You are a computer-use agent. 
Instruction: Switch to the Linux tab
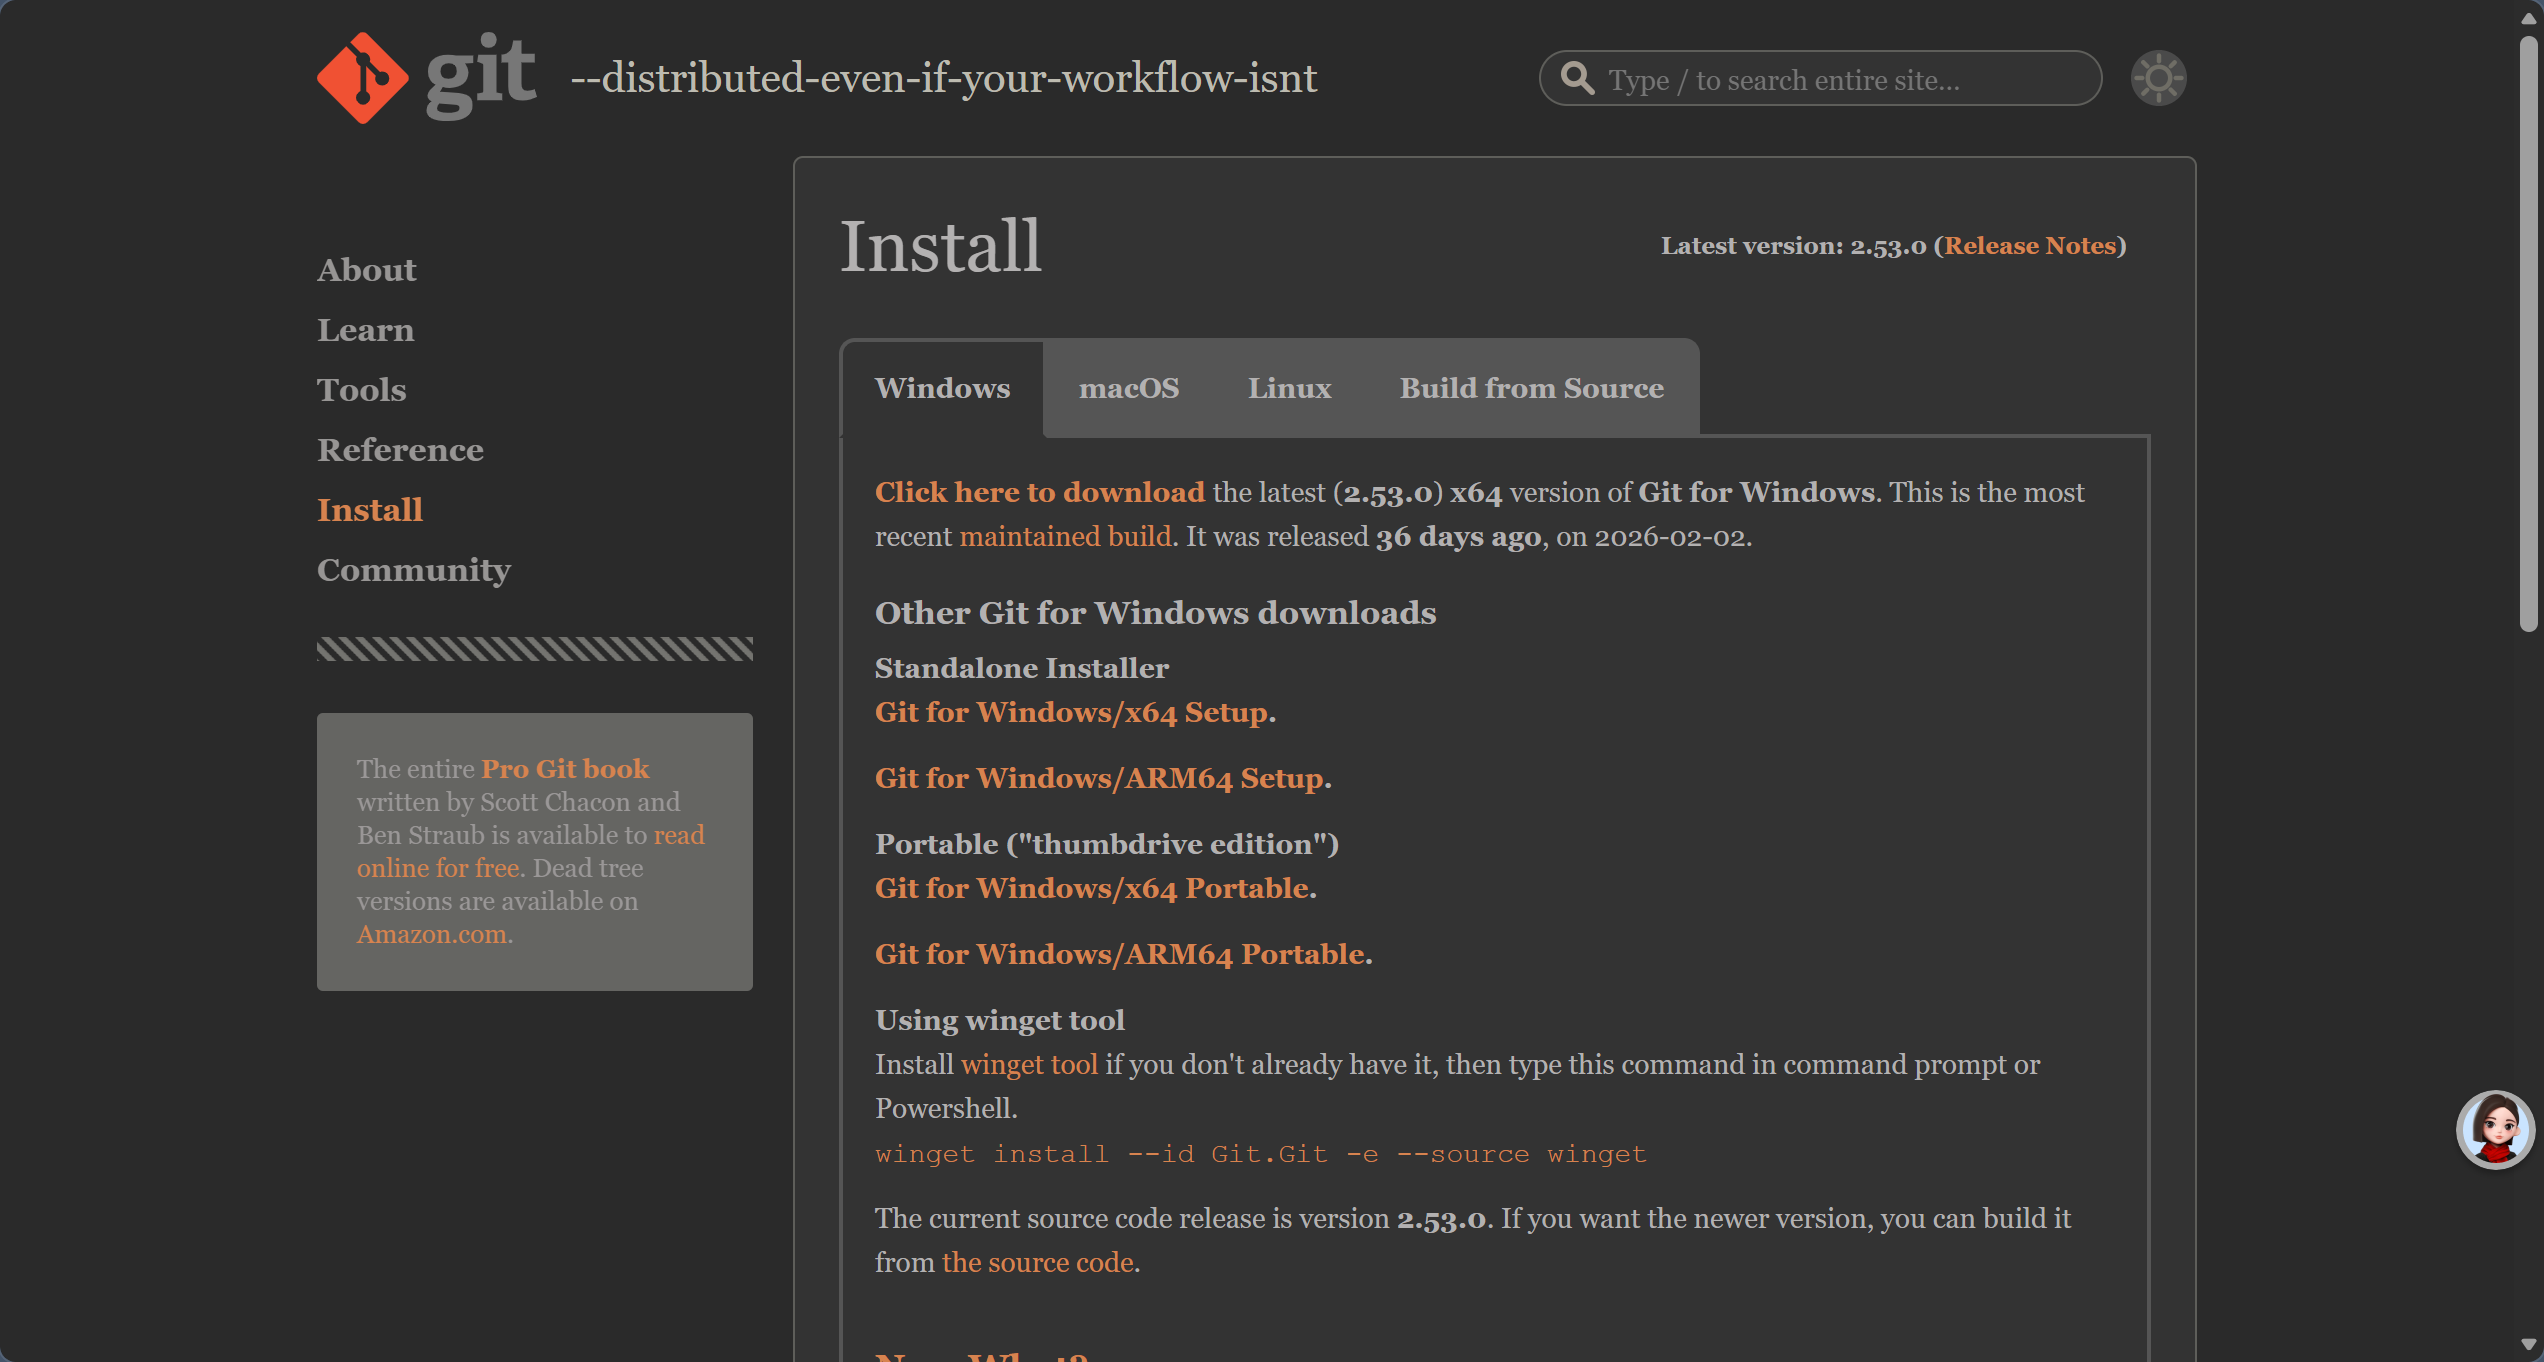point(1288,388)
